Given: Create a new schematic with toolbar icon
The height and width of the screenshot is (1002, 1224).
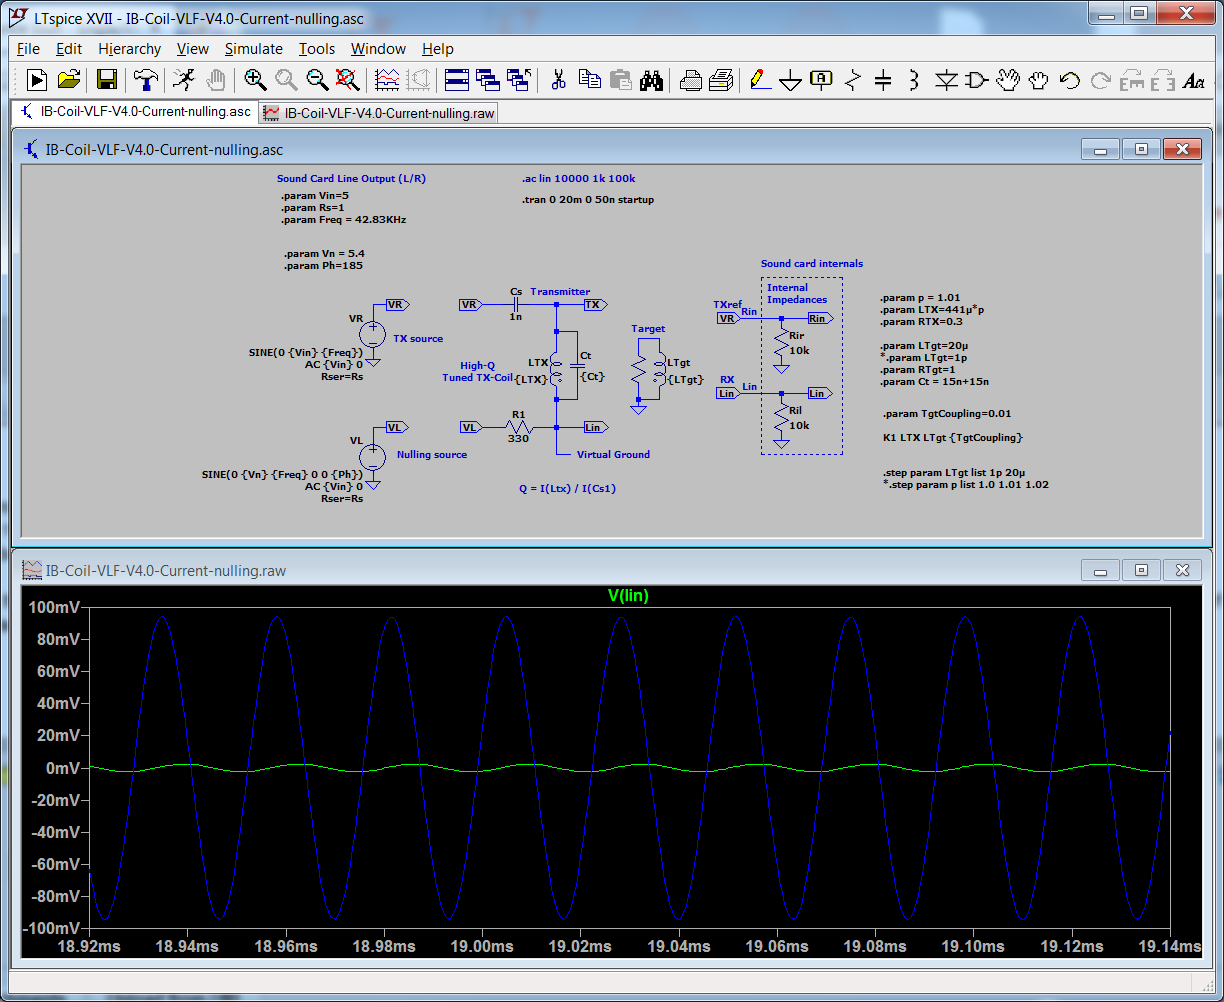Looking at the screenshot, I should [36, 80].
